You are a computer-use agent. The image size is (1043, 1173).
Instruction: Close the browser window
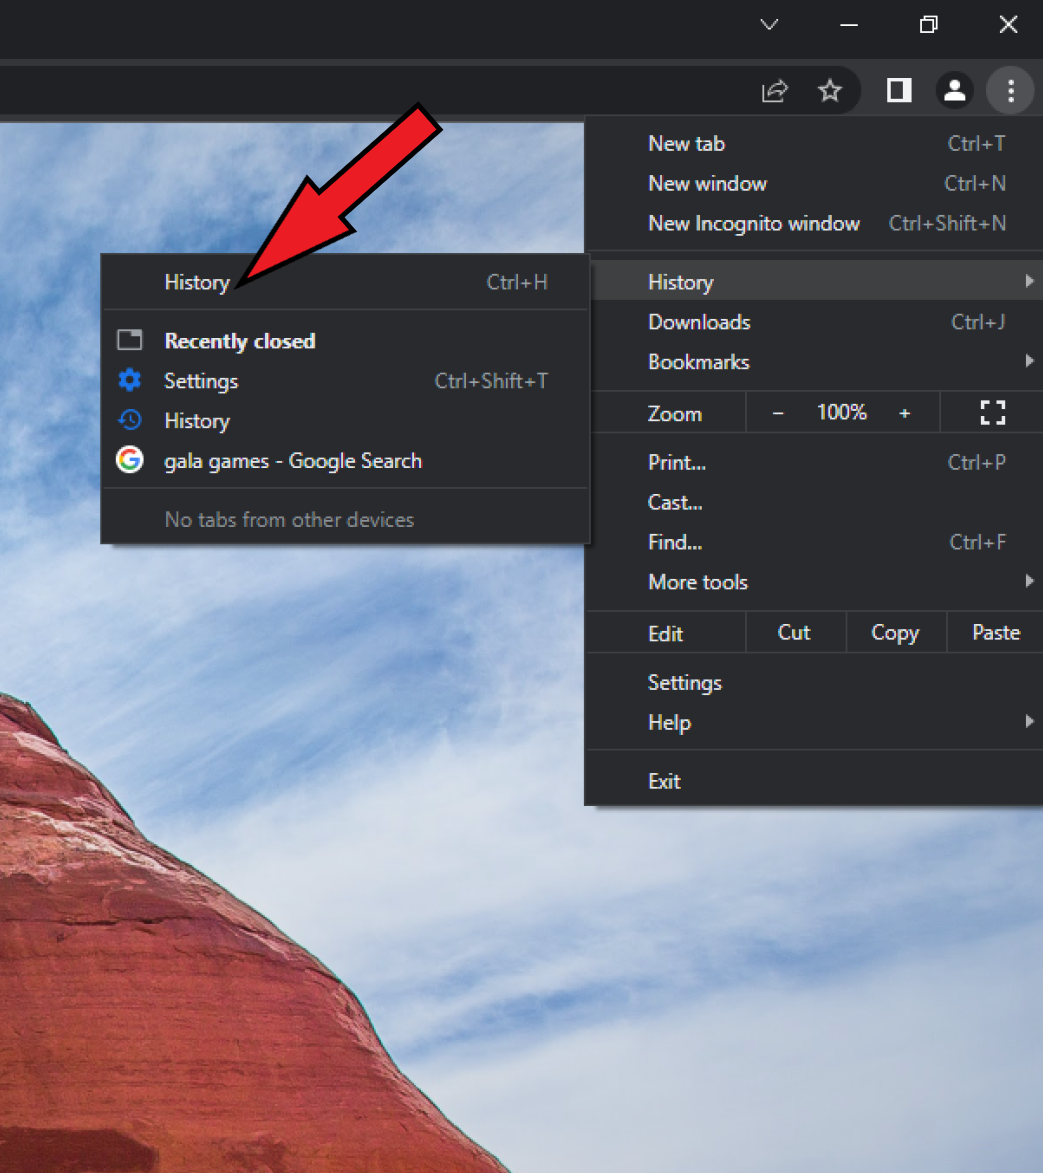click(1008, 25)
